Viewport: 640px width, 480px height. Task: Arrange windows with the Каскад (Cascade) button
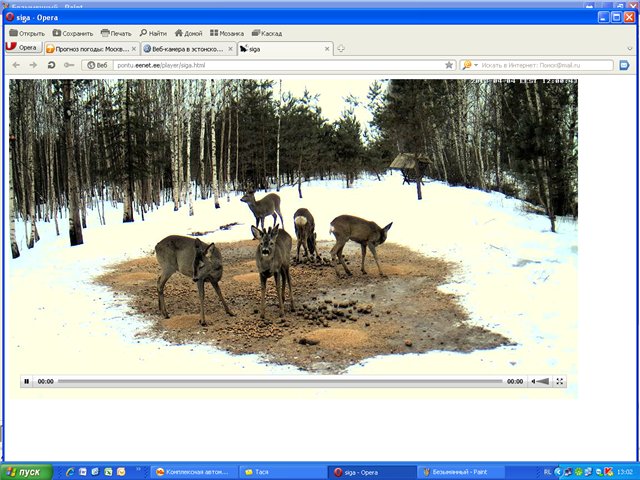click(x=267, y=33)
